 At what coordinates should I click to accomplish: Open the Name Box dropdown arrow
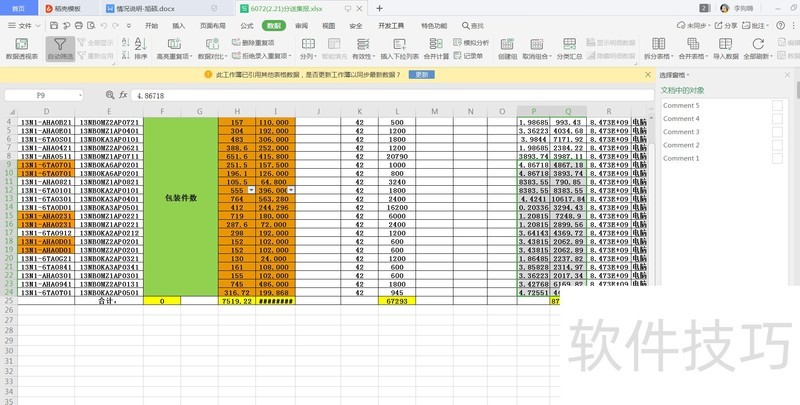(x=80, y=95)
